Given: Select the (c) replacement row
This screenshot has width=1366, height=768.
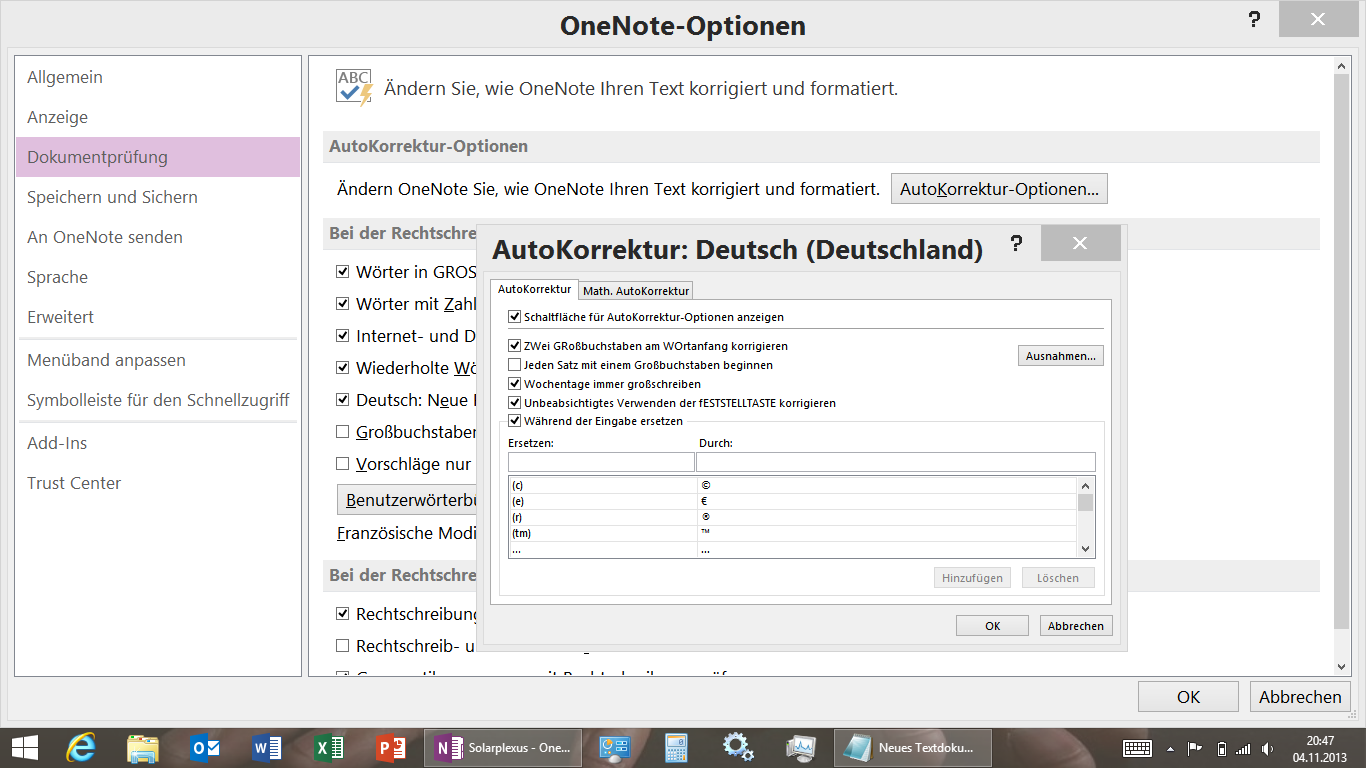Looking at the screenshot, I should [792, 485].
